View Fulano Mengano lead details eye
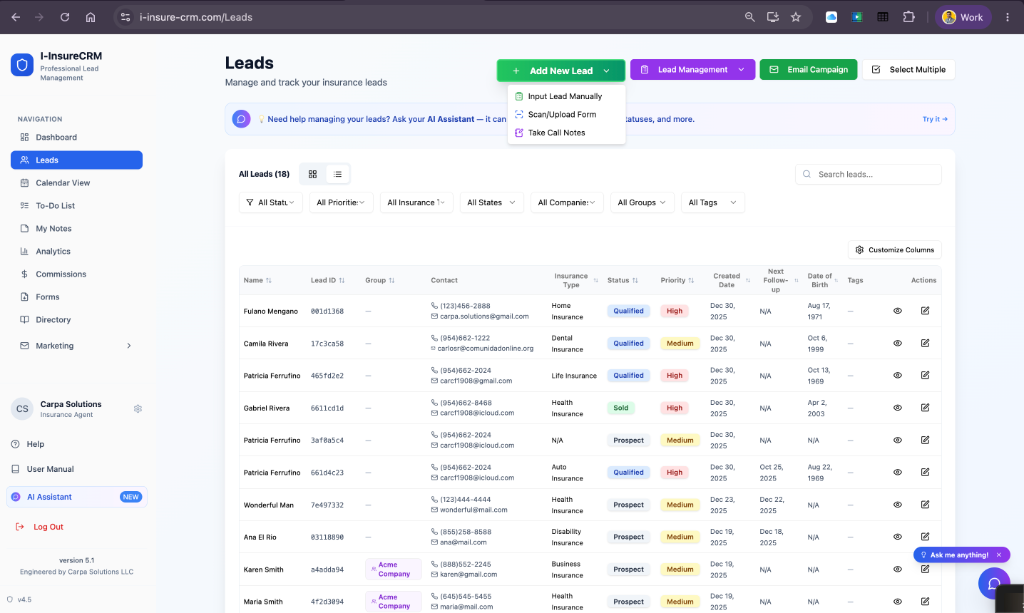1024x613 pixels. point(897,311)
